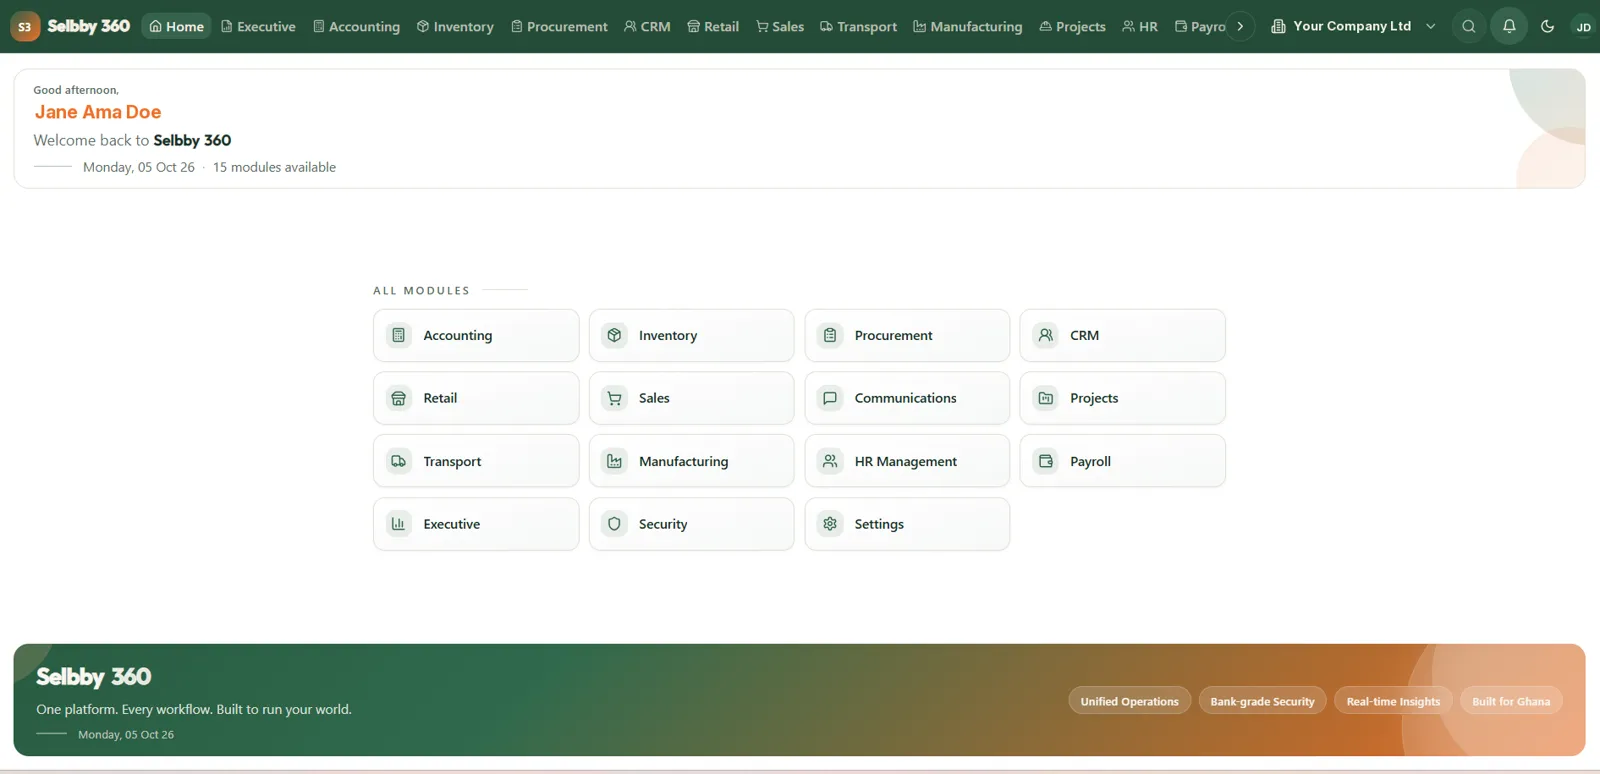Select CRM in top navigation
1600x774 pixels.
tap(647, 27)
